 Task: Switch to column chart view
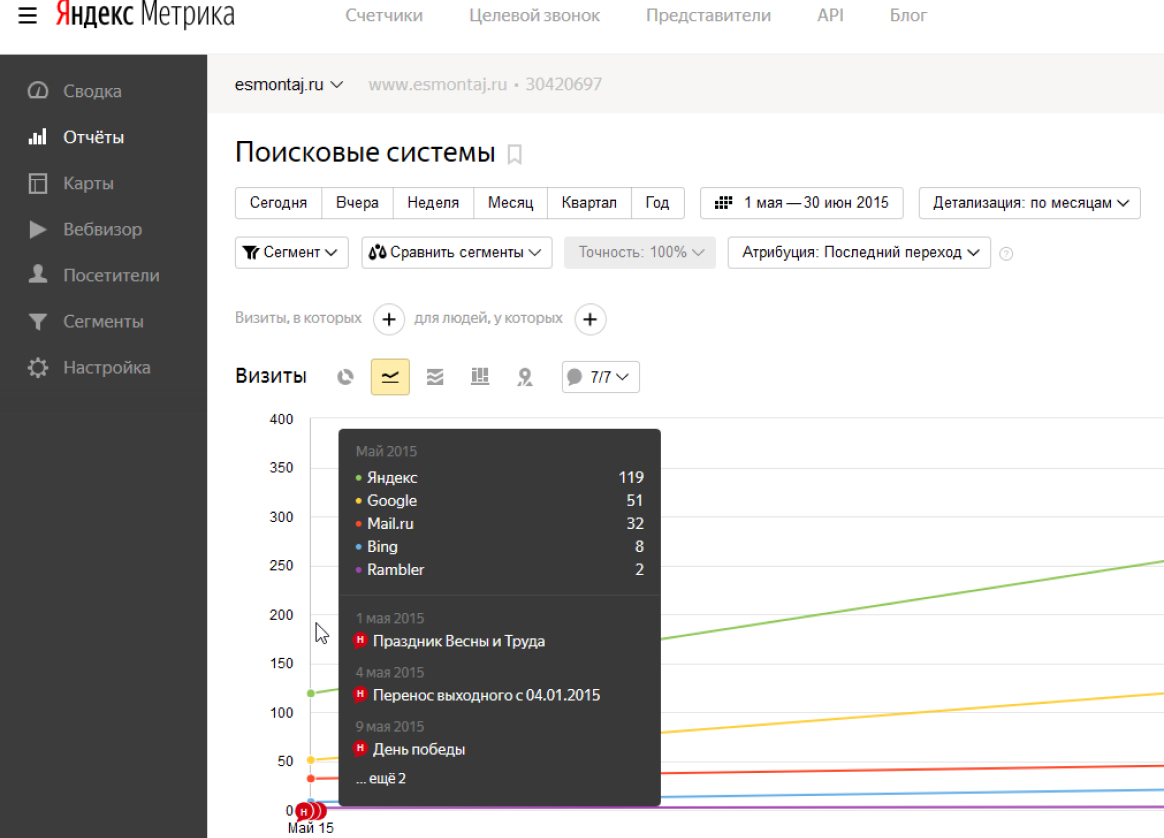point(480,377)
